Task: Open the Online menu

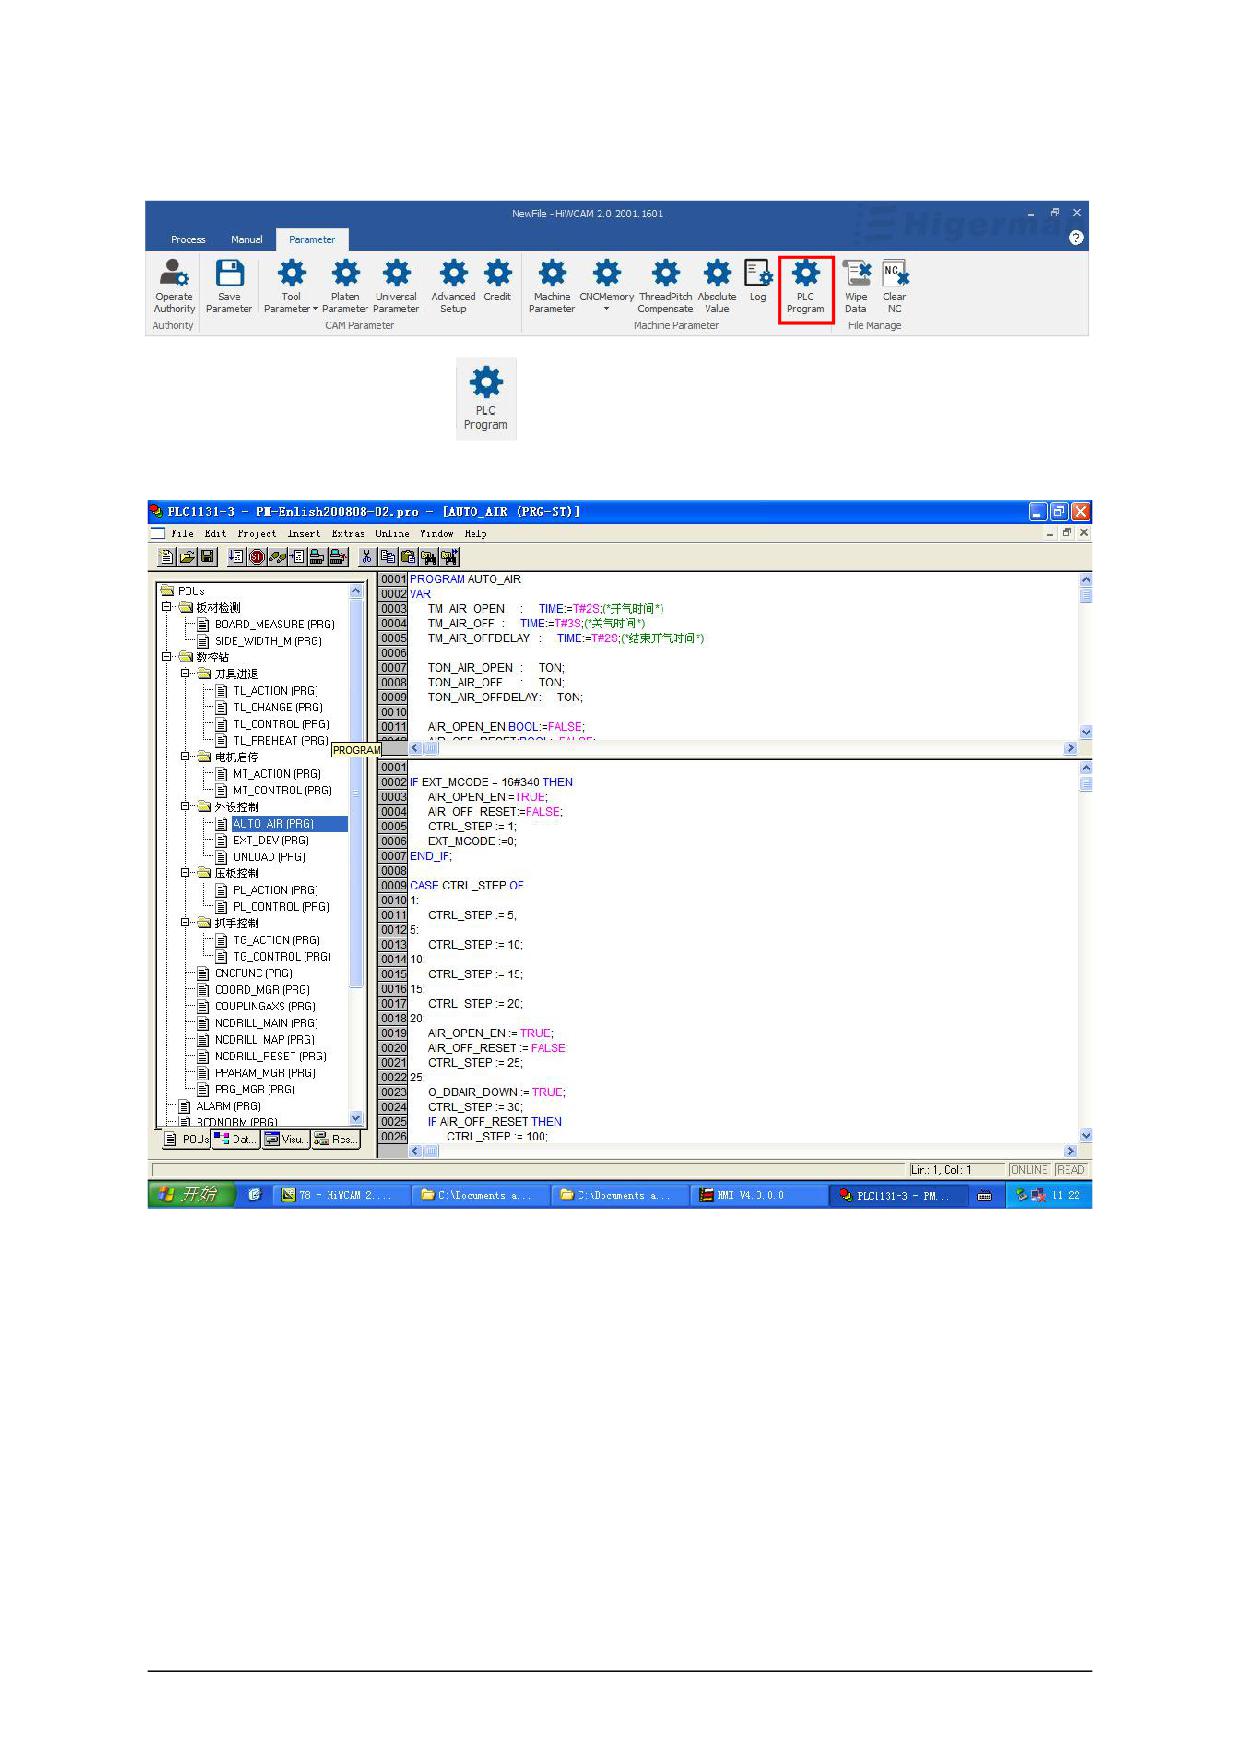Action: tap(392, 534)
